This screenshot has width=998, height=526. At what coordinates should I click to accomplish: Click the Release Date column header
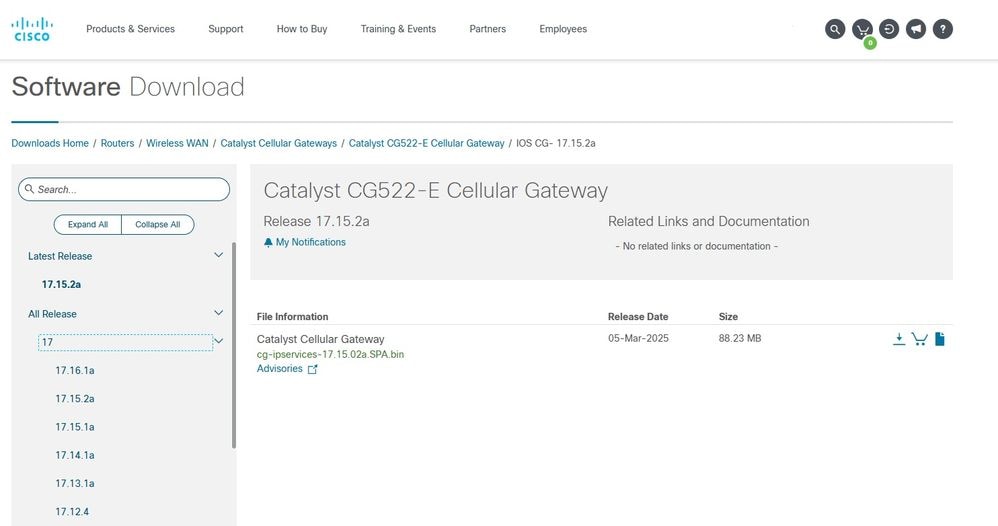[x=638, y=316]
